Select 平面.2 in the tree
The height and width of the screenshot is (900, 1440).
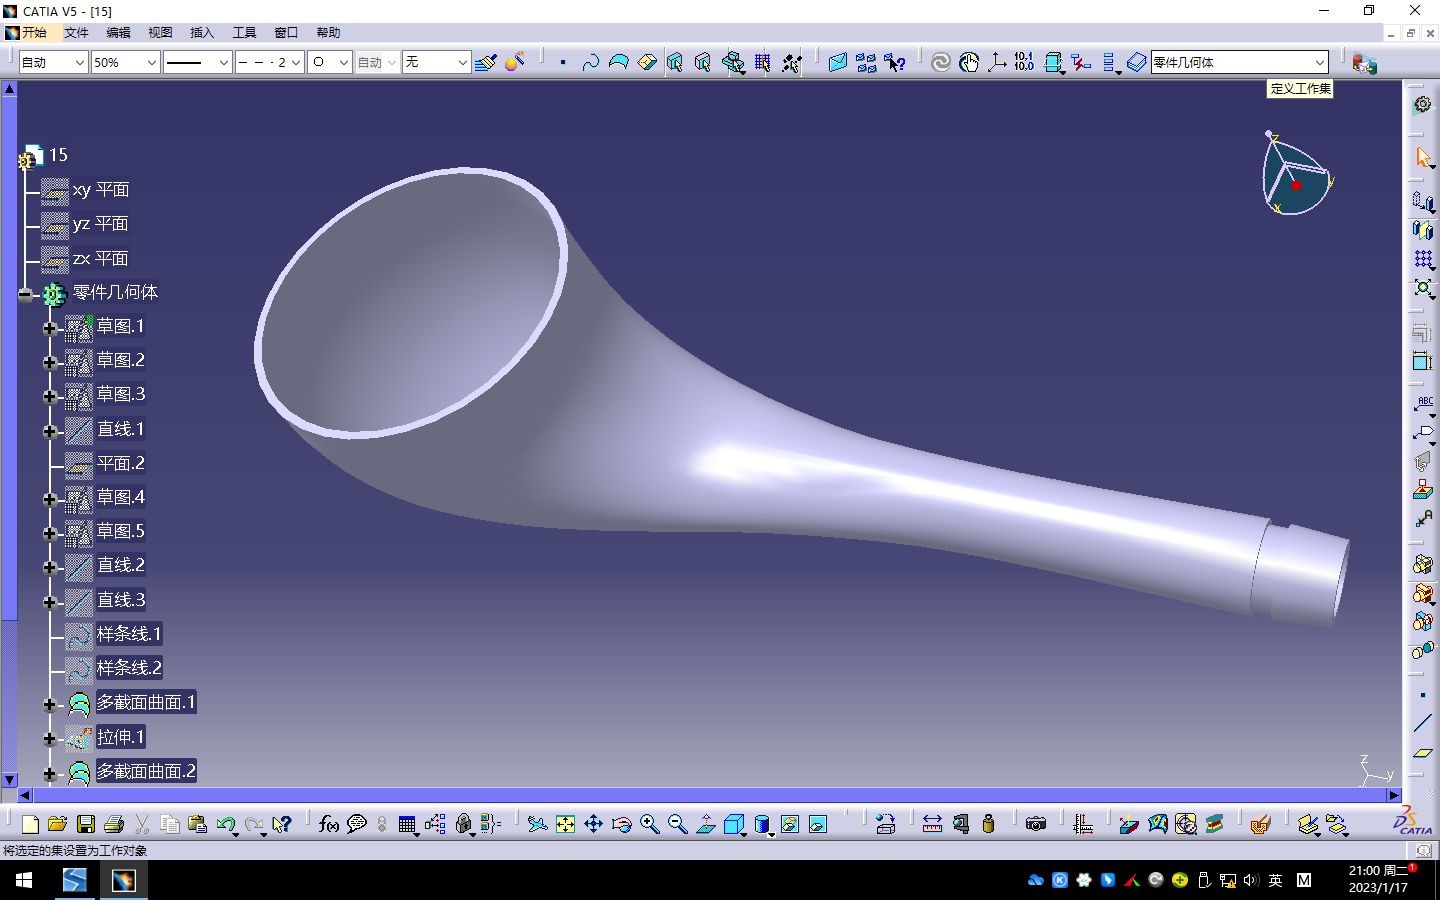tap(120, 463)
